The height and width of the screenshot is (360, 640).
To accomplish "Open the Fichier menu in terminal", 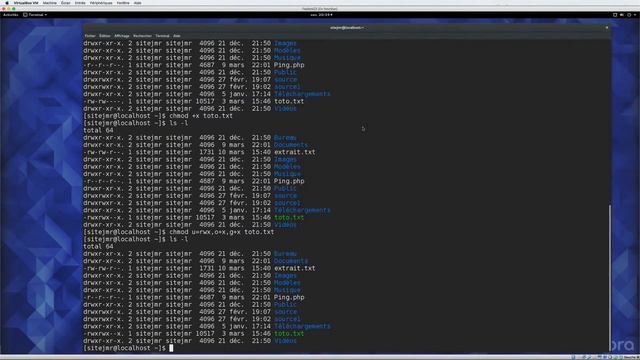I will [90, 36].
